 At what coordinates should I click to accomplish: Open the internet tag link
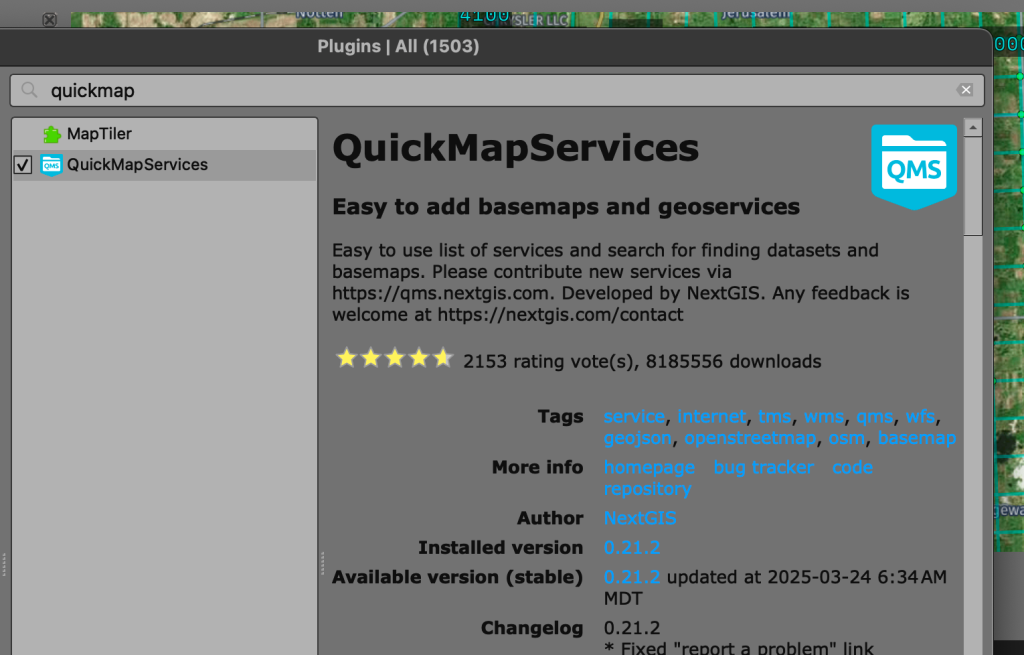[711, 417]
